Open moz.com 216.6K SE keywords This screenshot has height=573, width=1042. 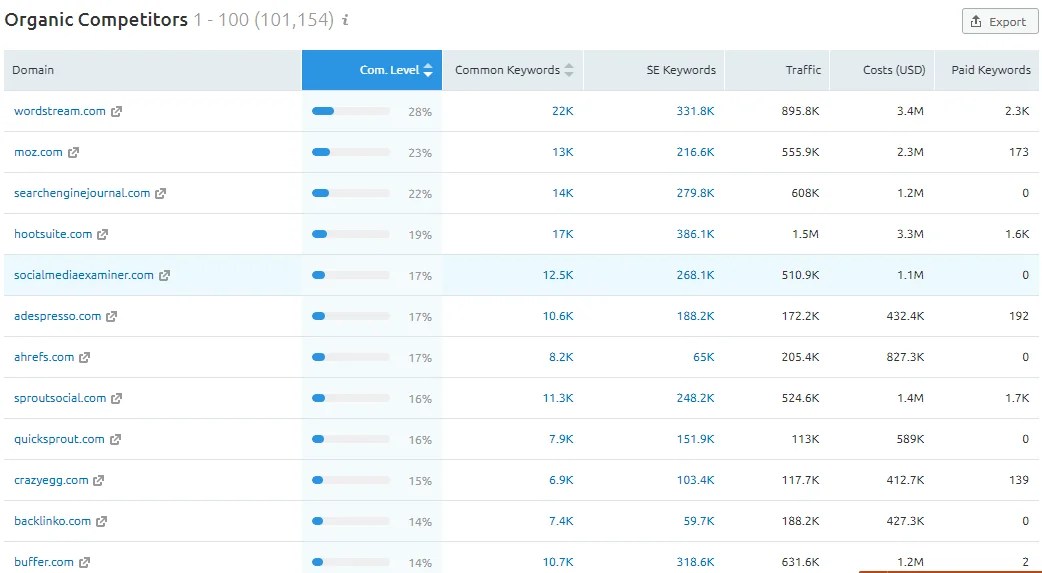(x=695, y=152)
